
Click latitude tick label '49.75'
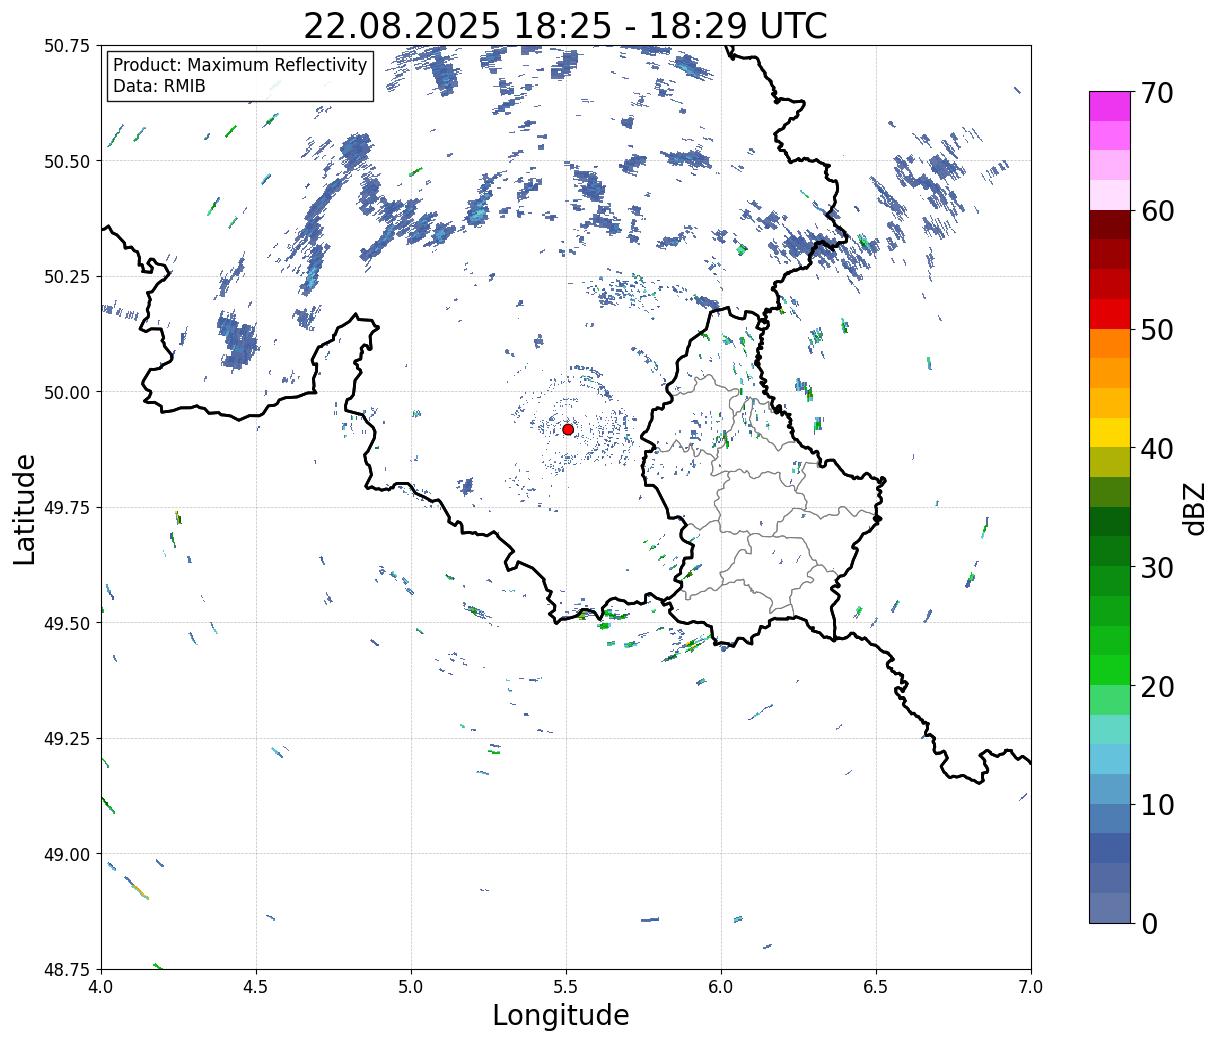[x=67, y=508]
